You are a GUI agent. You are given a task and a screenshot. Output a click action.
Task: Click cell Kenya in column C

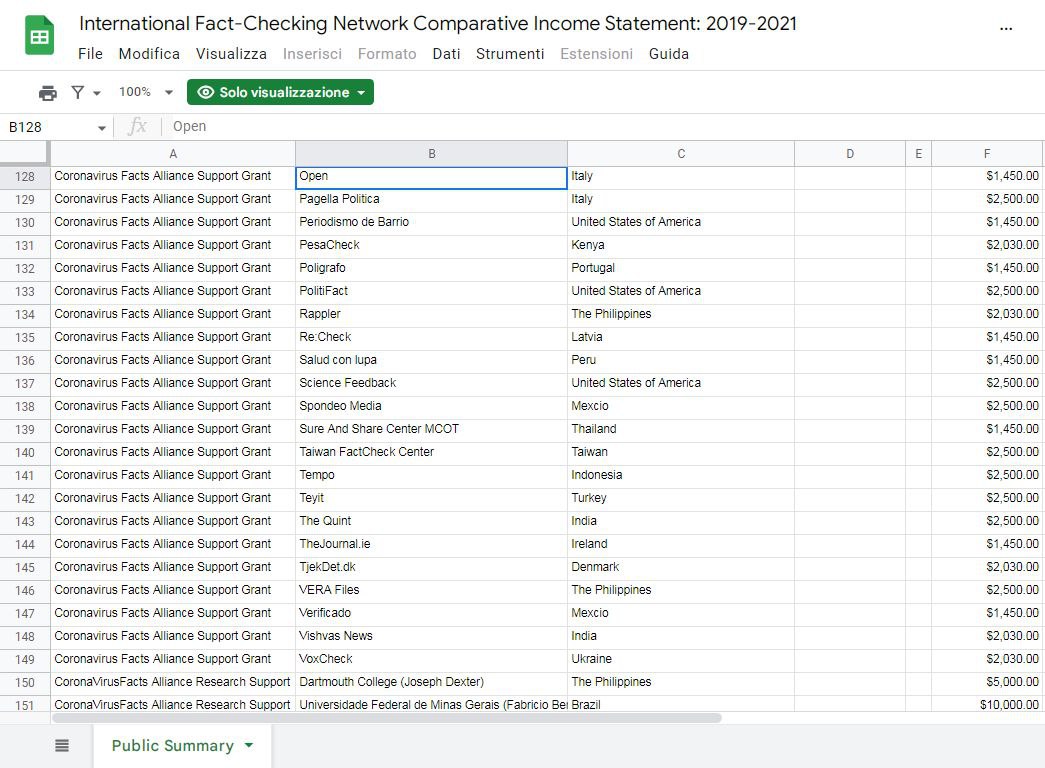(680, 245)
